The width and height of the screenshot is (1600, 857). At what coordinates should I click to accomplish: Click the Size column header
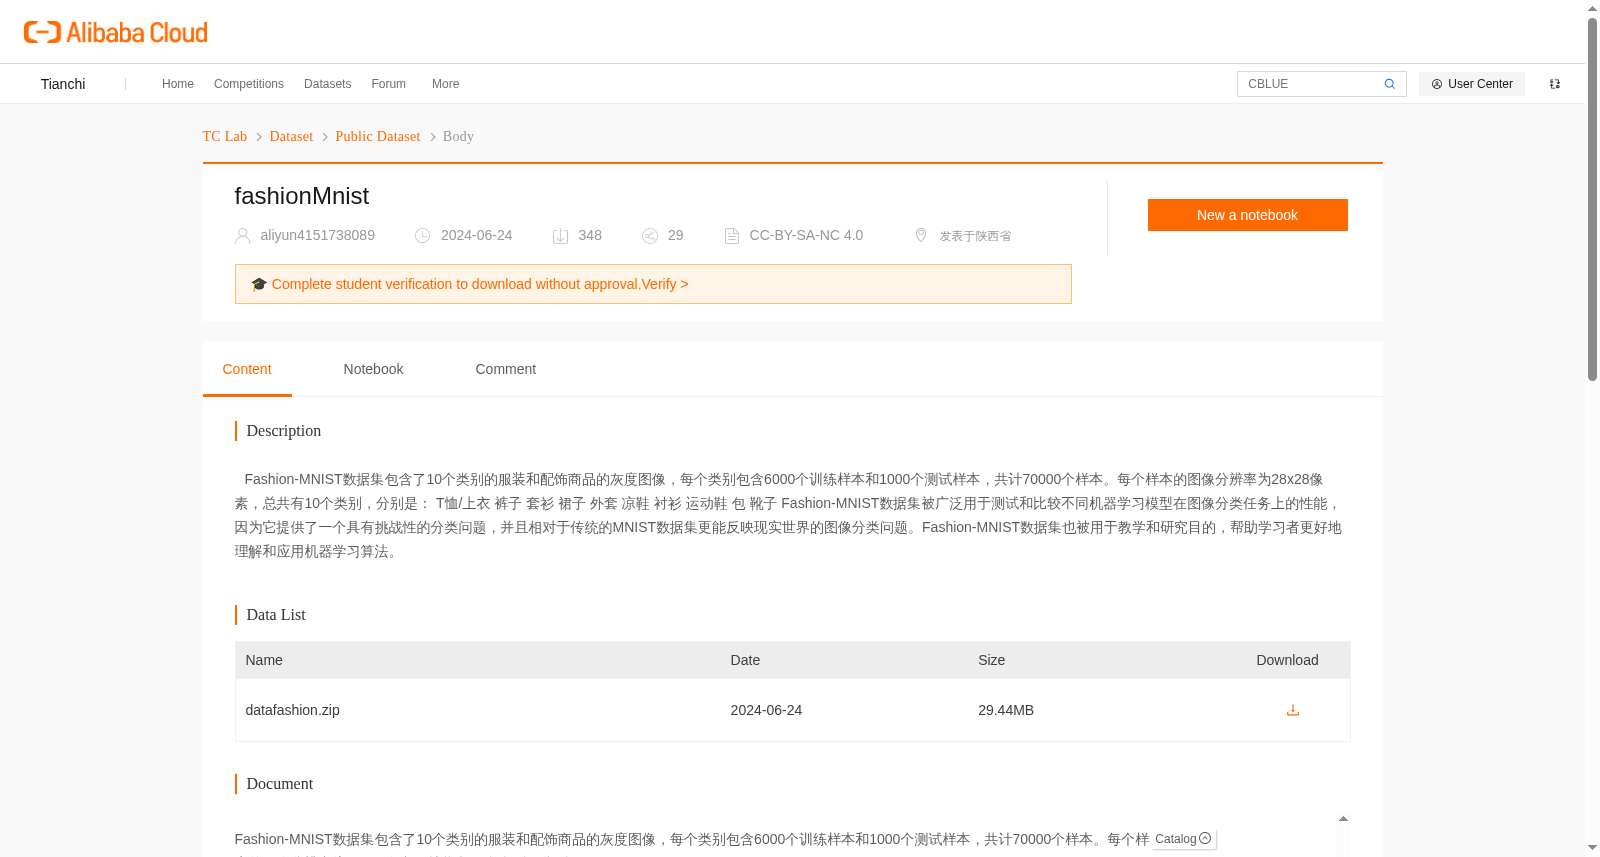point(992,660)
